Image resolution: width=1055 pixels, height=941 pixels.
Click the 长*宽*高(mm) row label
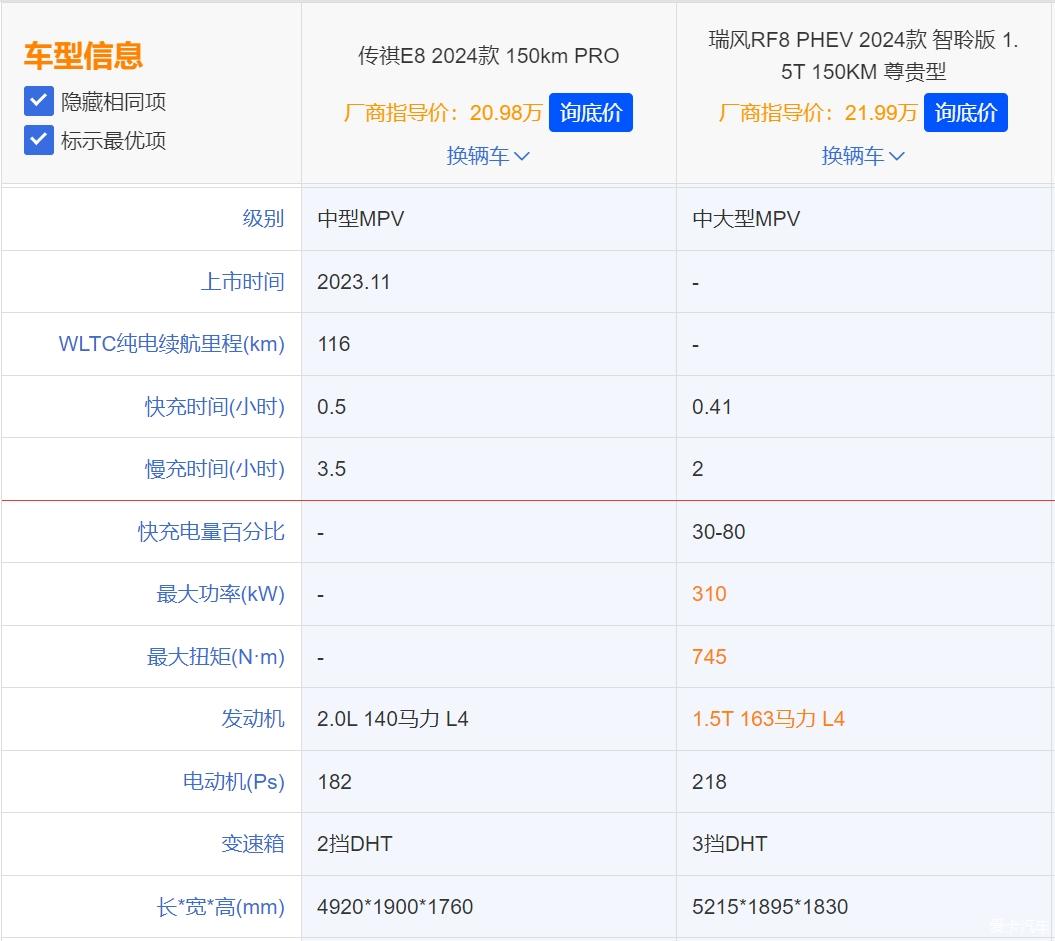tap(221, 907)
